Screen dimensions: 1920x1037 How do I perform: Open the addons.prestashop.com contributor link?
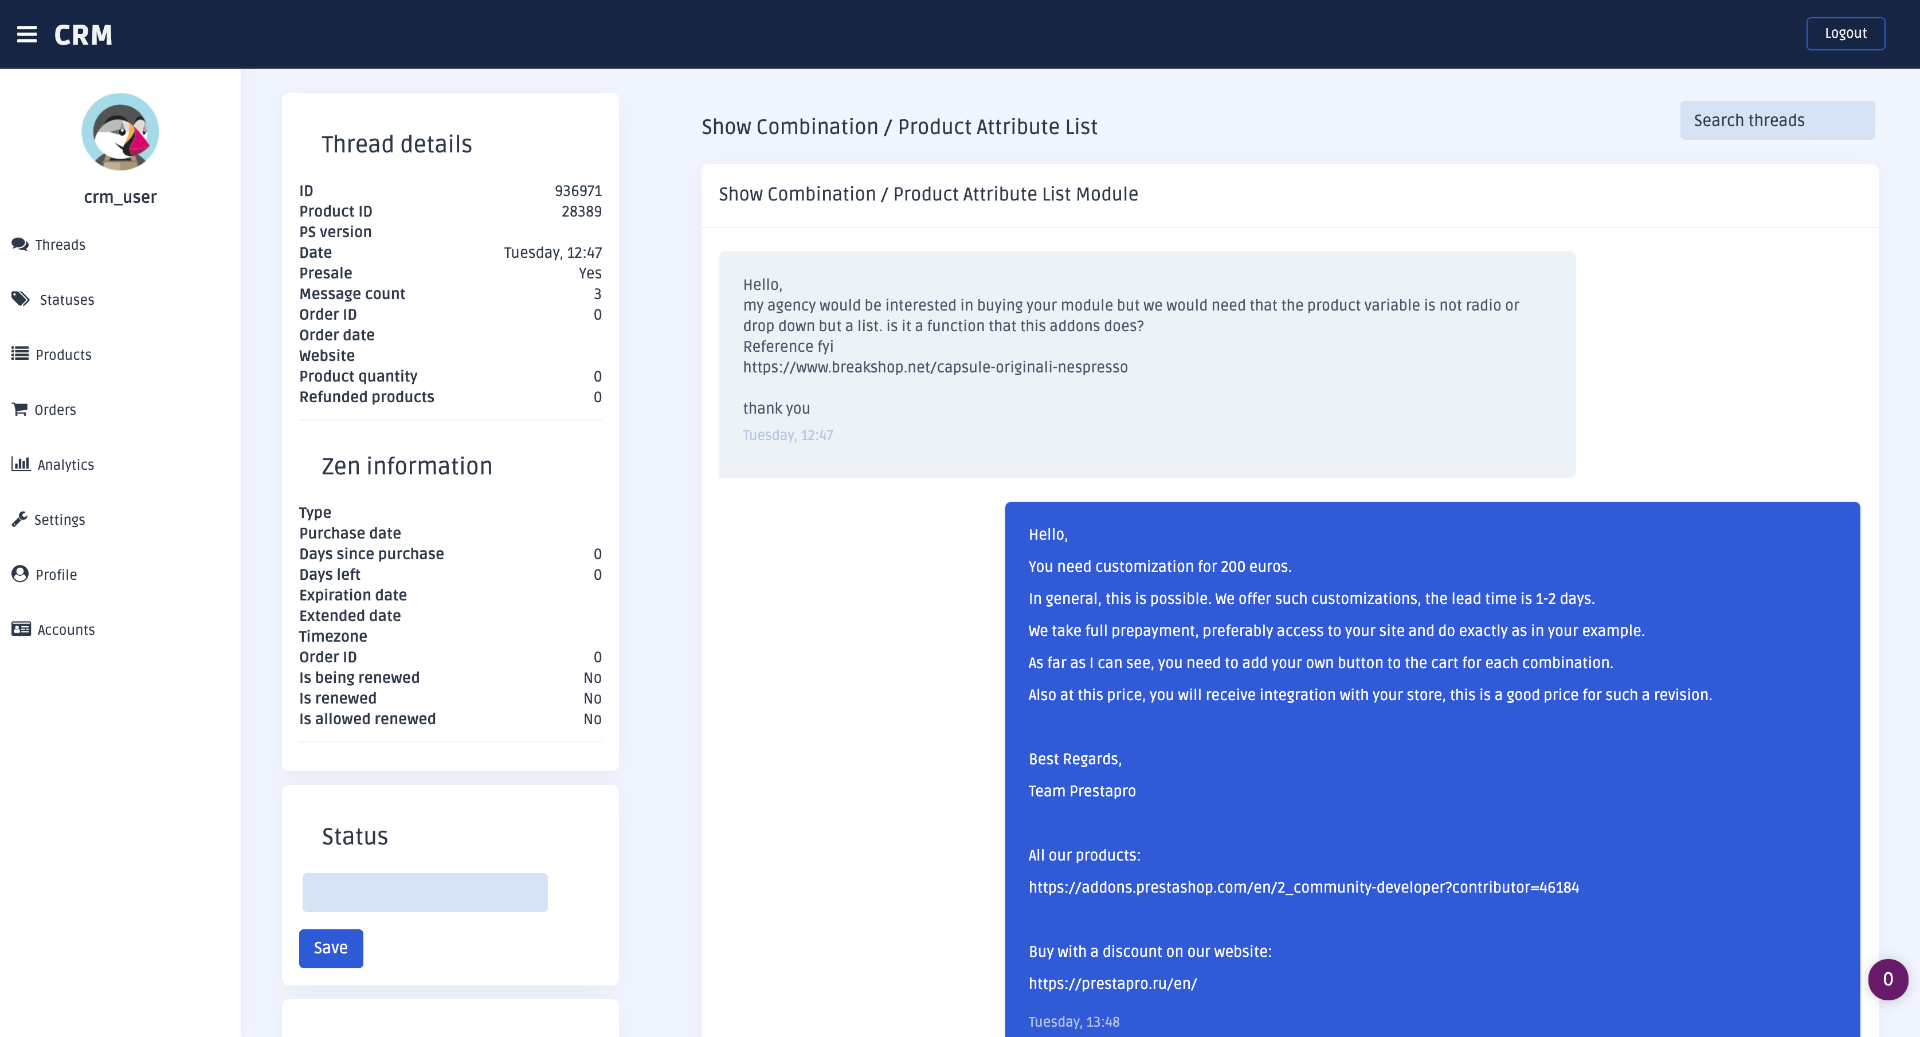(x=1304, y=887)
